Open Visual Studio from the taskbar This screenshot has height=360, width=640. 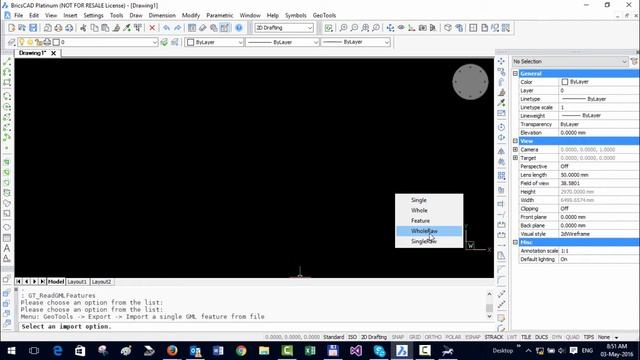pyautogui.click(x=356, y=350)
